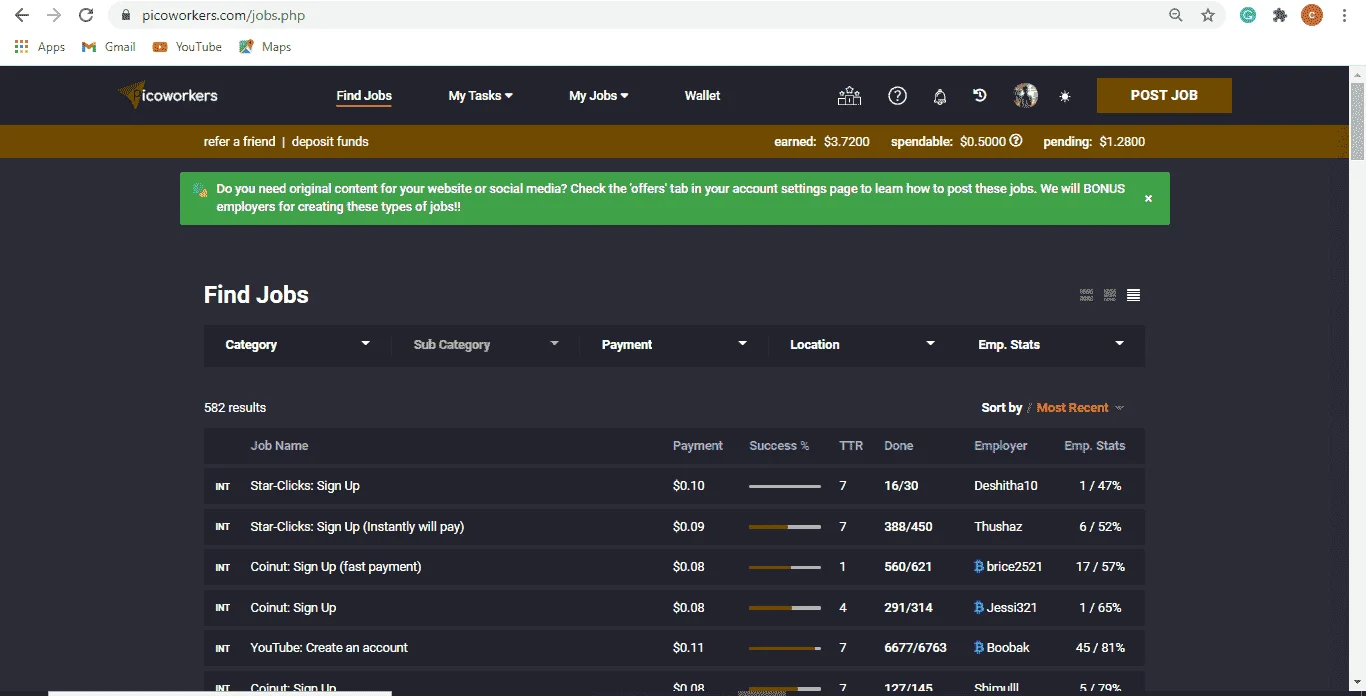1366x696 pixels.
Task: Open job Coinut: Sign Up (fast payment)
Action: [x=336, y=566]
